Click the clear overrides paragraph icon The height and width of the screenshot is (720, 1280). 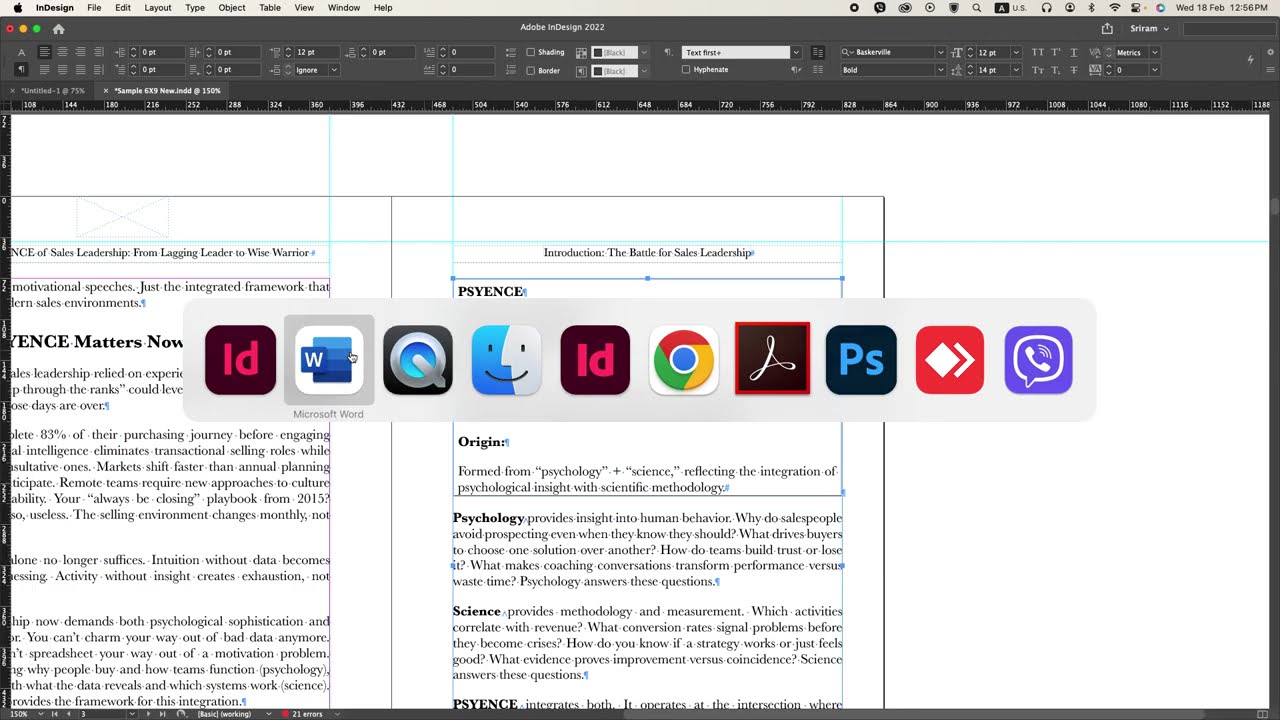(x=796, y=70)
